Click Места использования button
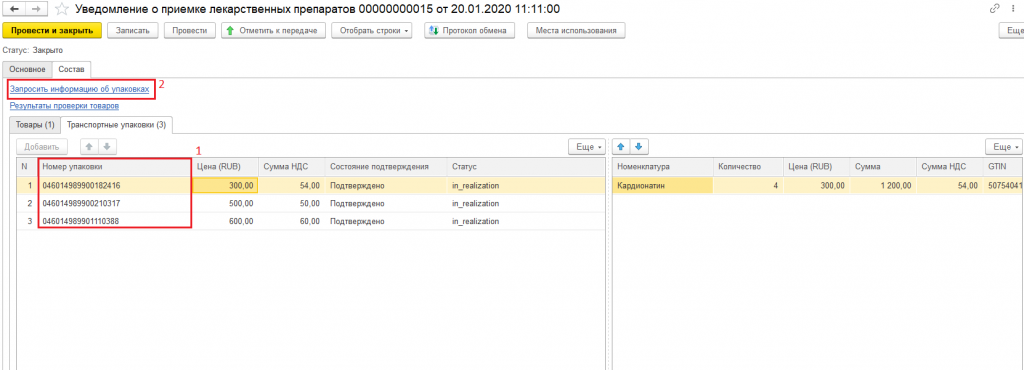 [x=576, y=31]
